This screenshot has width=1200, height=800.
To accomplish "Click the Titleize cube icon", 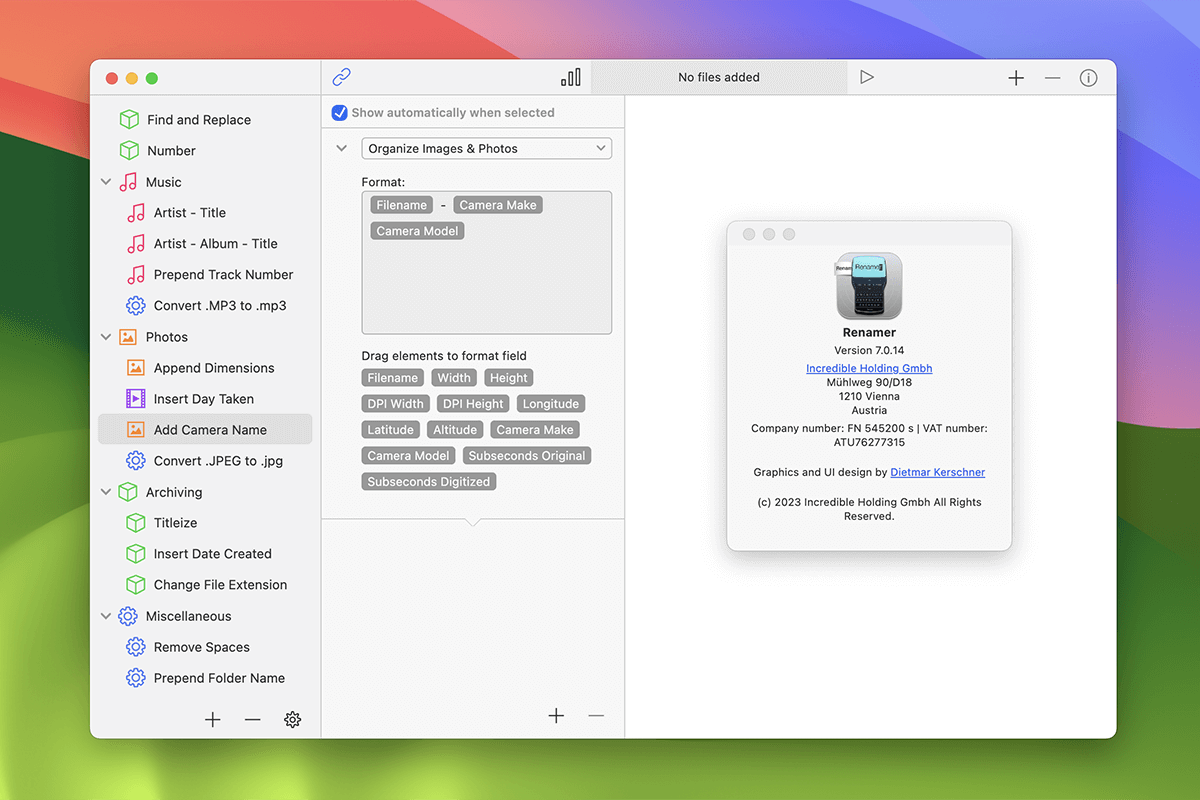I will 136,523.
